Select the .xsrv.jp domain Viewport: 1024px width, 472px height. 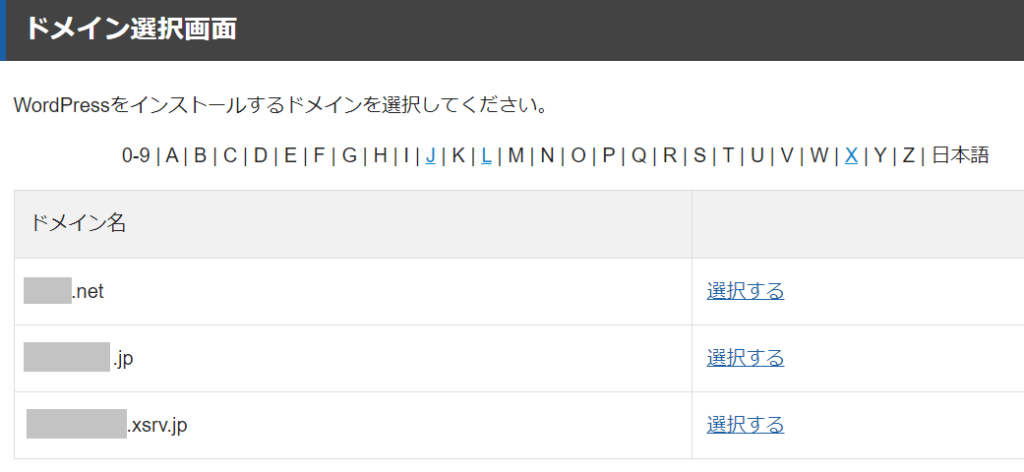(x=745, y=425)
